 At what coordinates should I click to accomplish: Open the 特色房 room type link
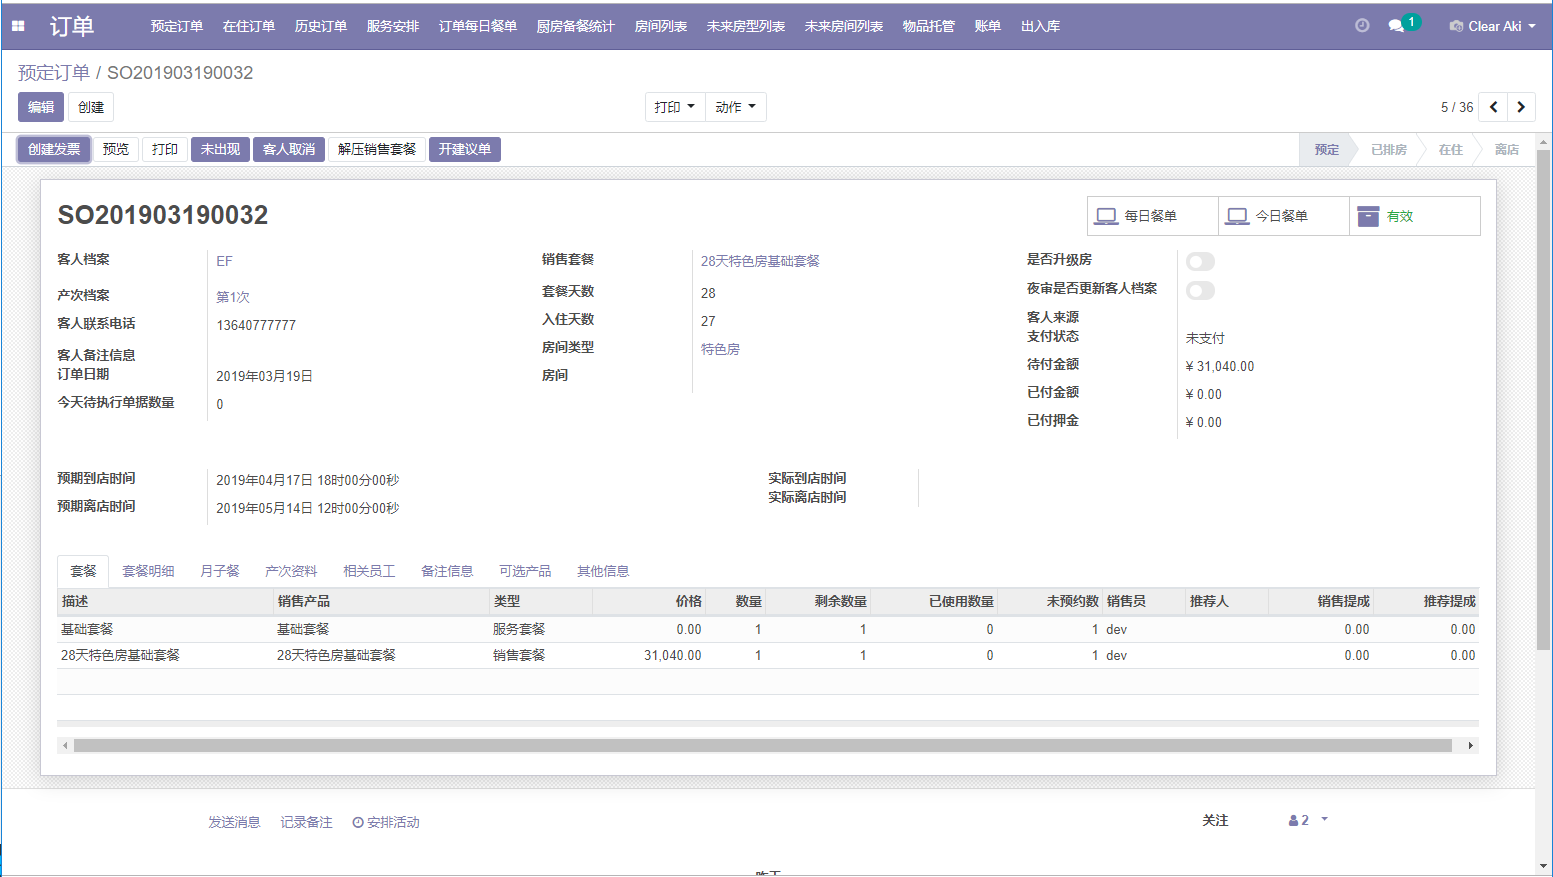720,349
